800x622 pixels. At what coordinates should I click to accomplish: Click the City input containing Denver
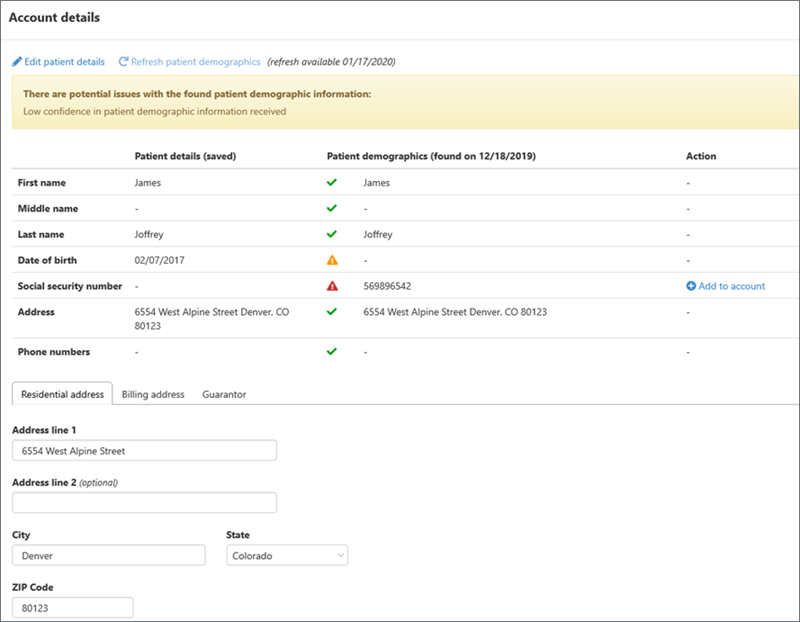[109, 555]
